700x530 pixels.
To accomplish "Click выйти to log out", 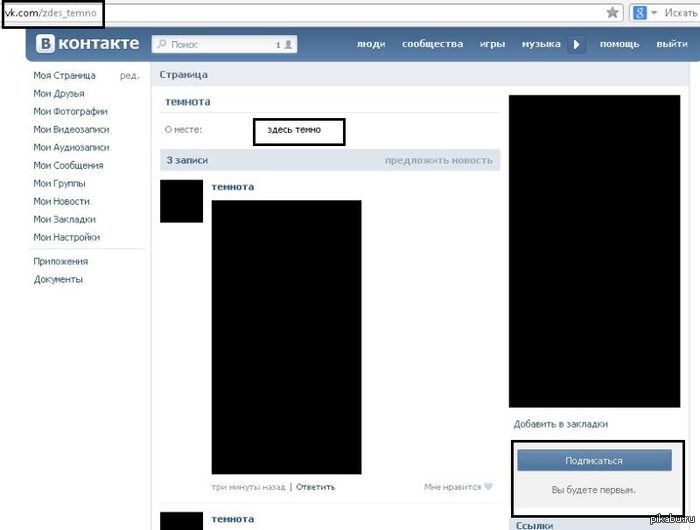I will click(x=671, y=45).
